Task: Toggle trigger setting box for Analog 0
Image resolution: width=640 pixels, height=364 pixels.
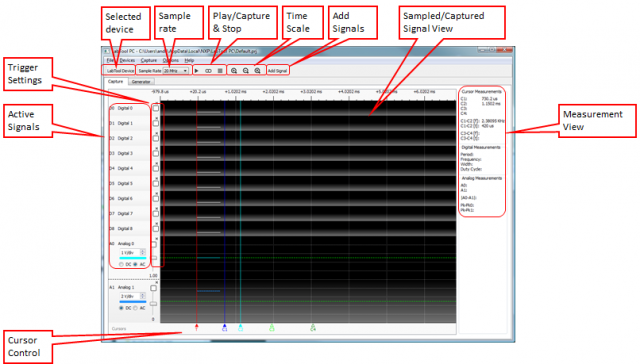Action: point(154,244)
